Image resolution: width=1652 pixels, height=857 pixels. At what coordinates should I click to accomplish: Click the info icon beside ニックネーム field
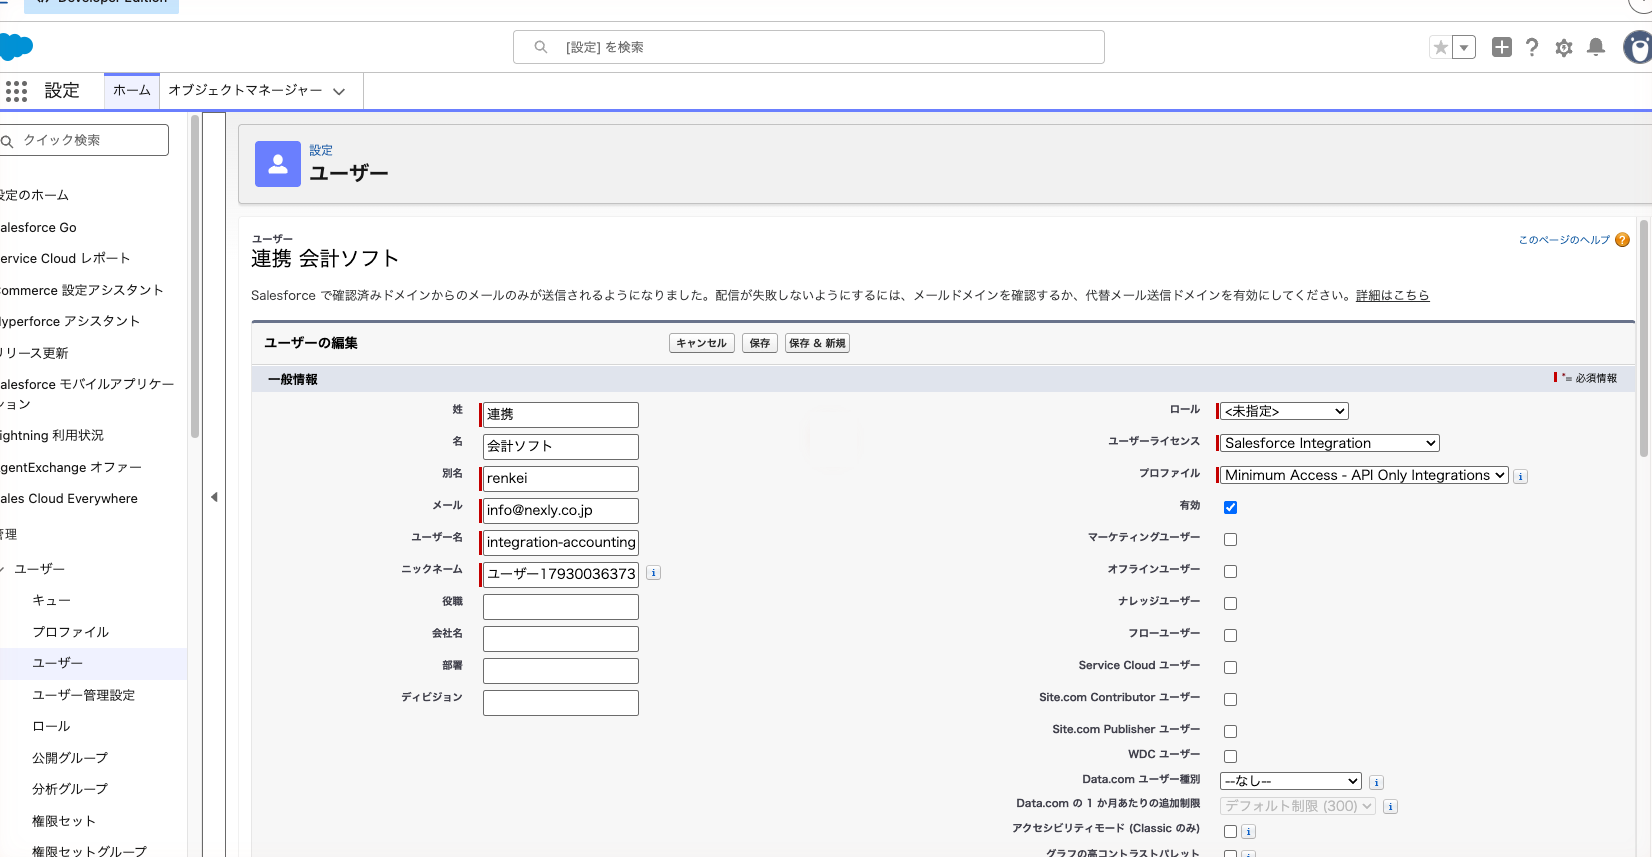(653, 573)
